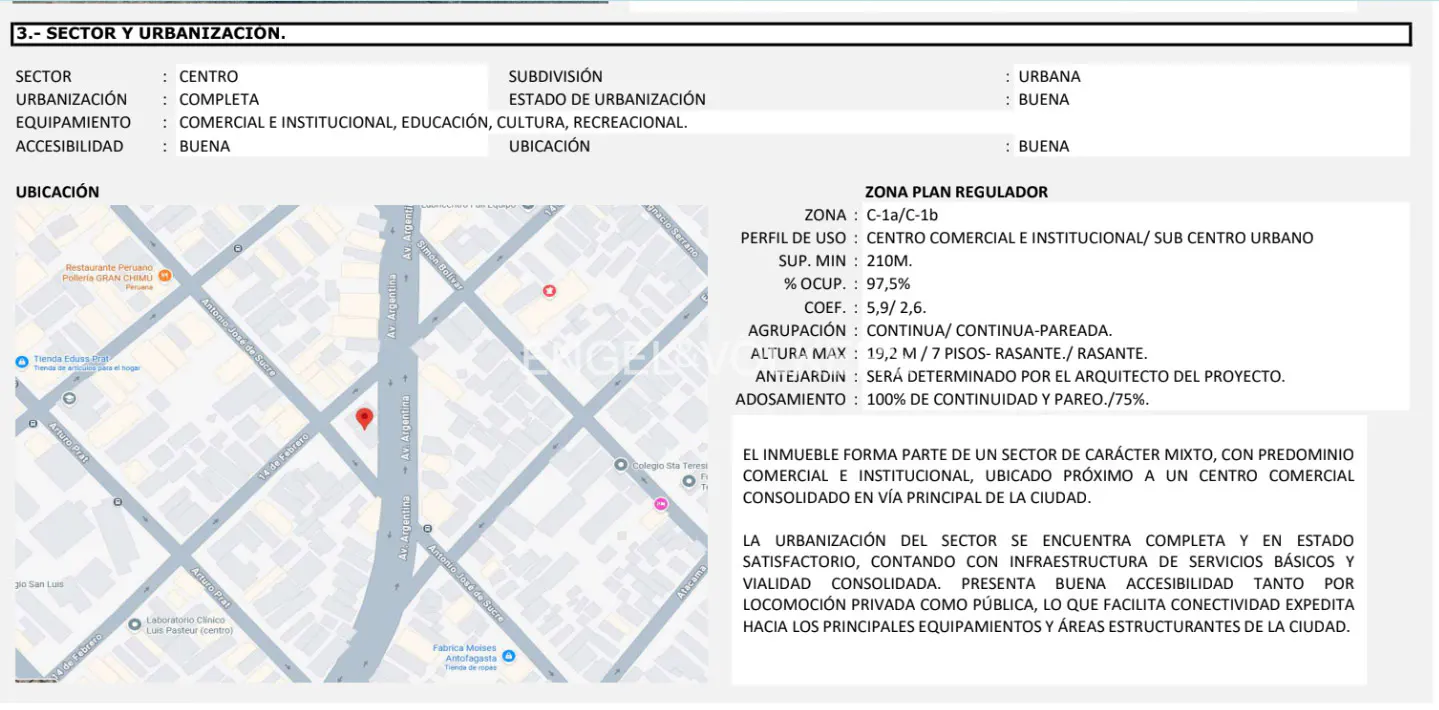This screenshot has height=710, width=1439.
Task: Click the paragraph starting 'EL INMUEBLE FORMA PARTE'
Action: [1048, 476]
